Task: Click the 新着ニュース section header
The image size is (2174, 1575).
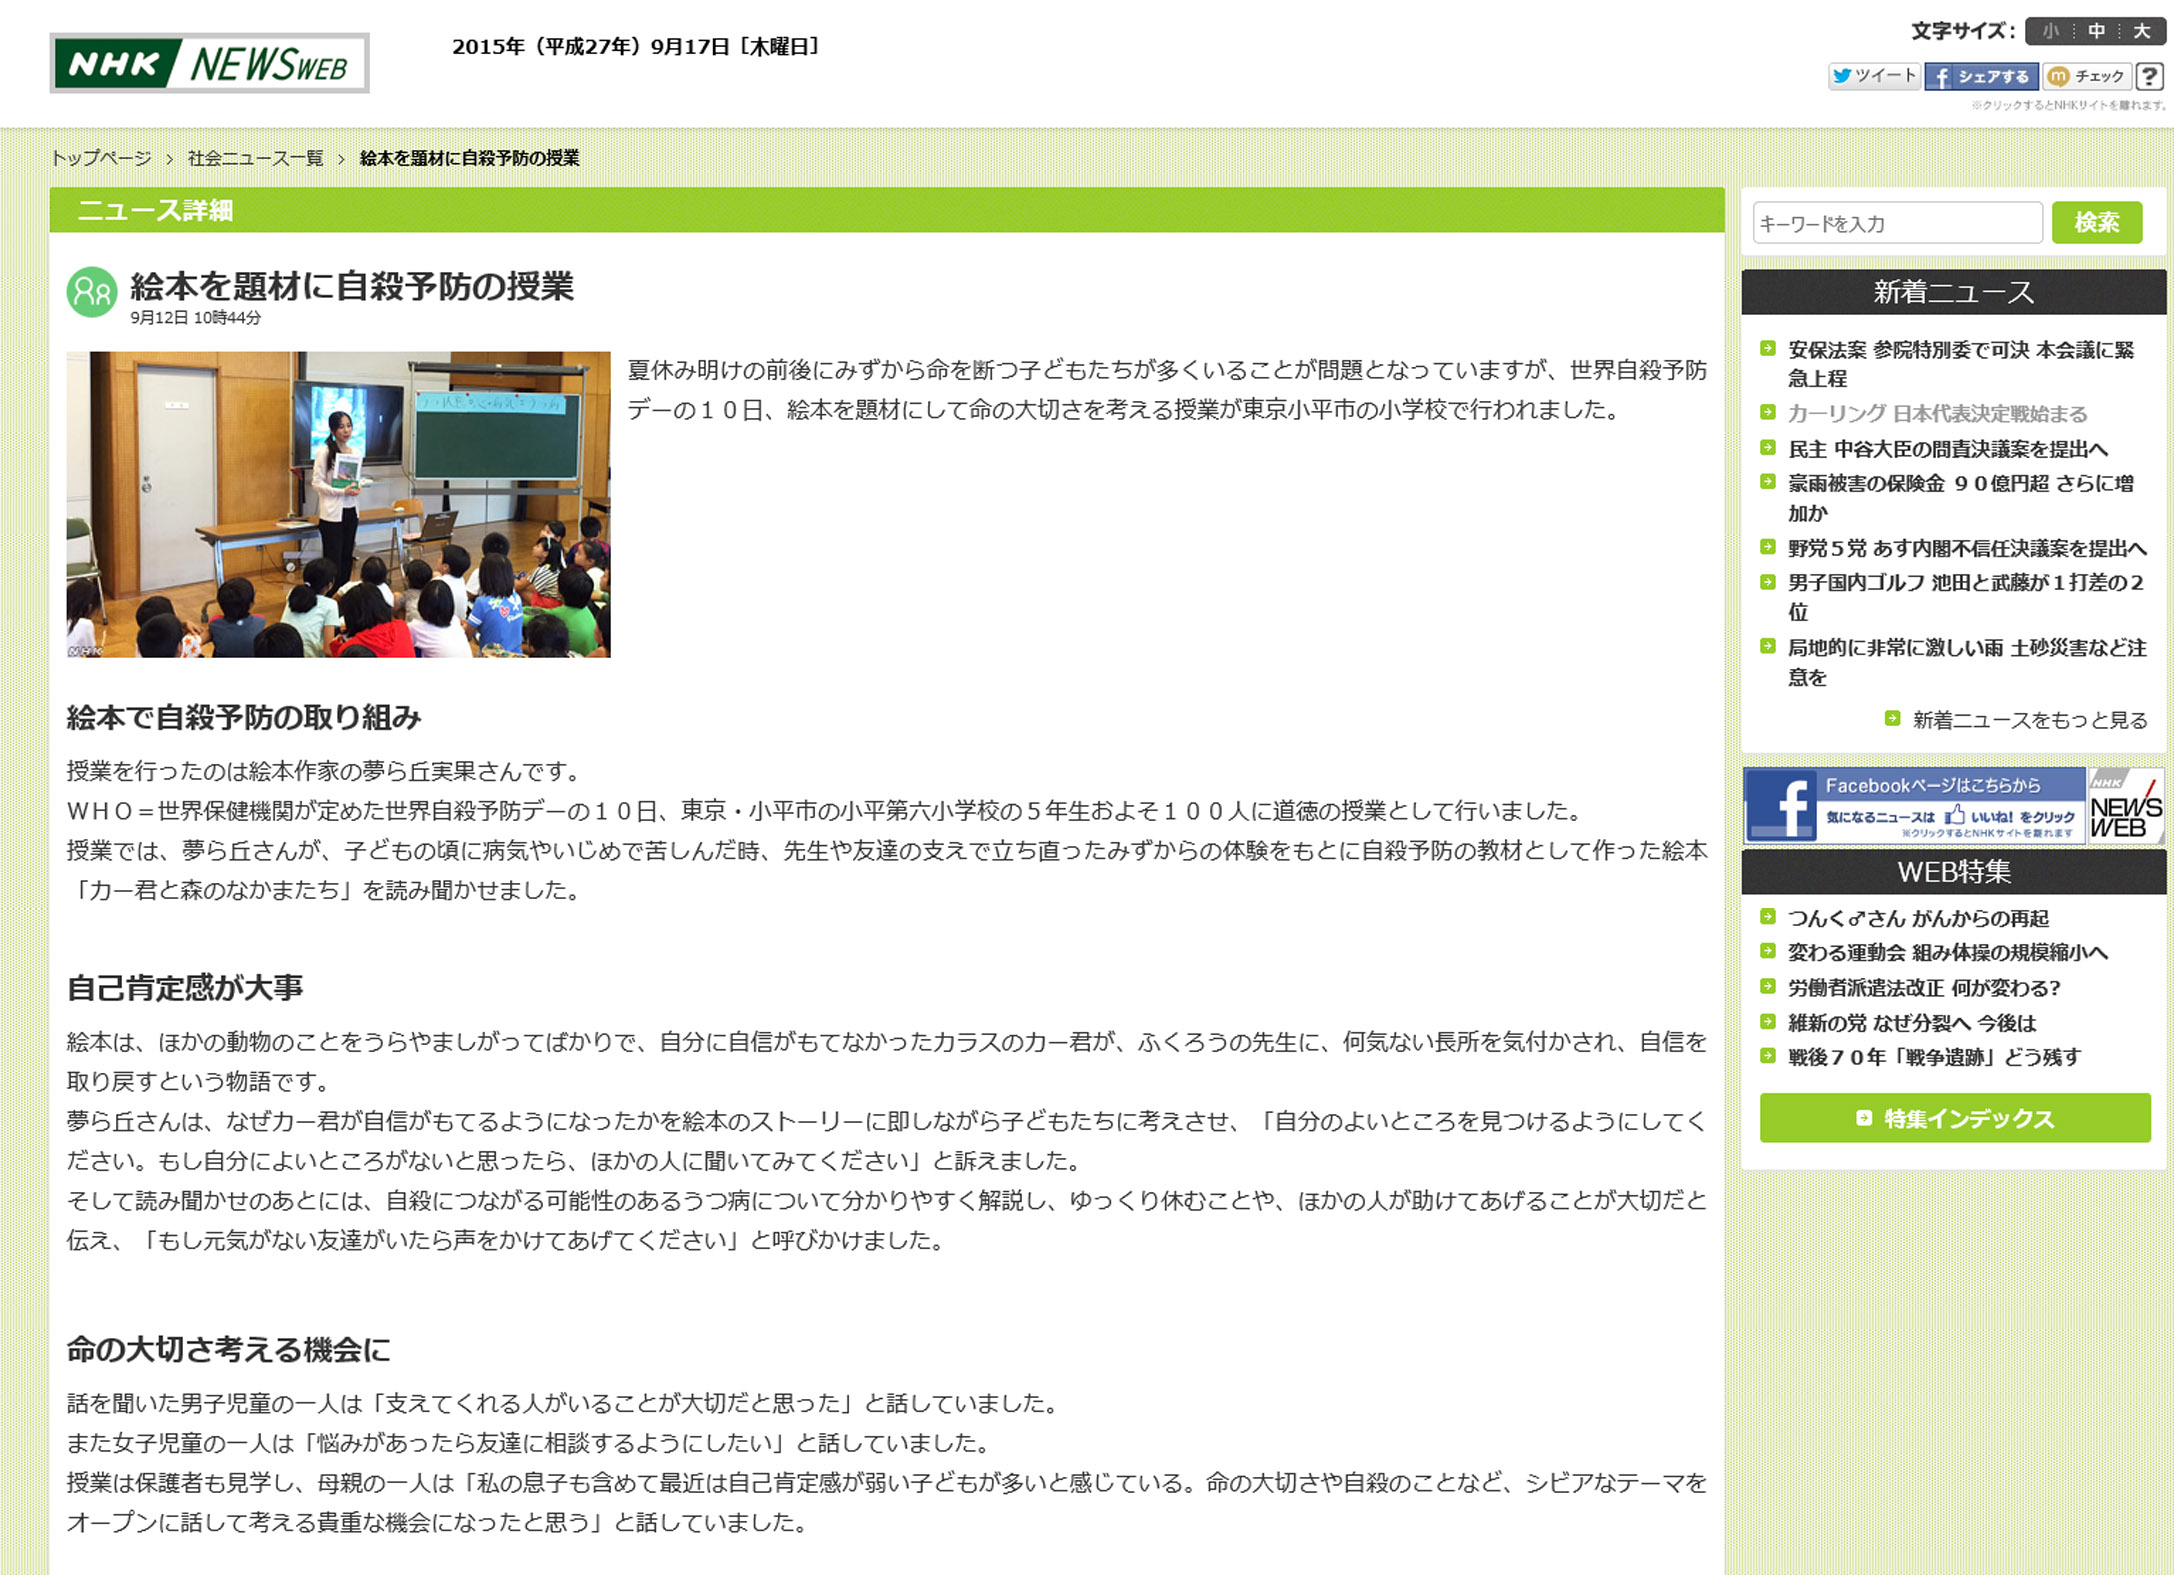Action: click(x=1953, y=292)
